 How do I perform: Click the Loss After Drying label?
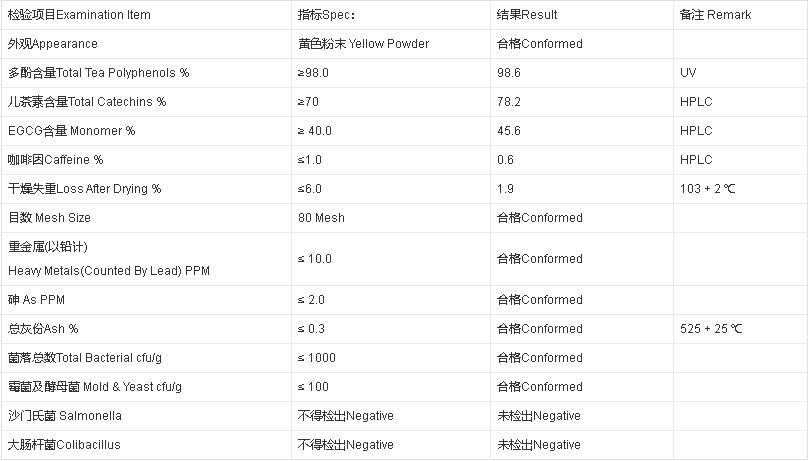(84, 189)
